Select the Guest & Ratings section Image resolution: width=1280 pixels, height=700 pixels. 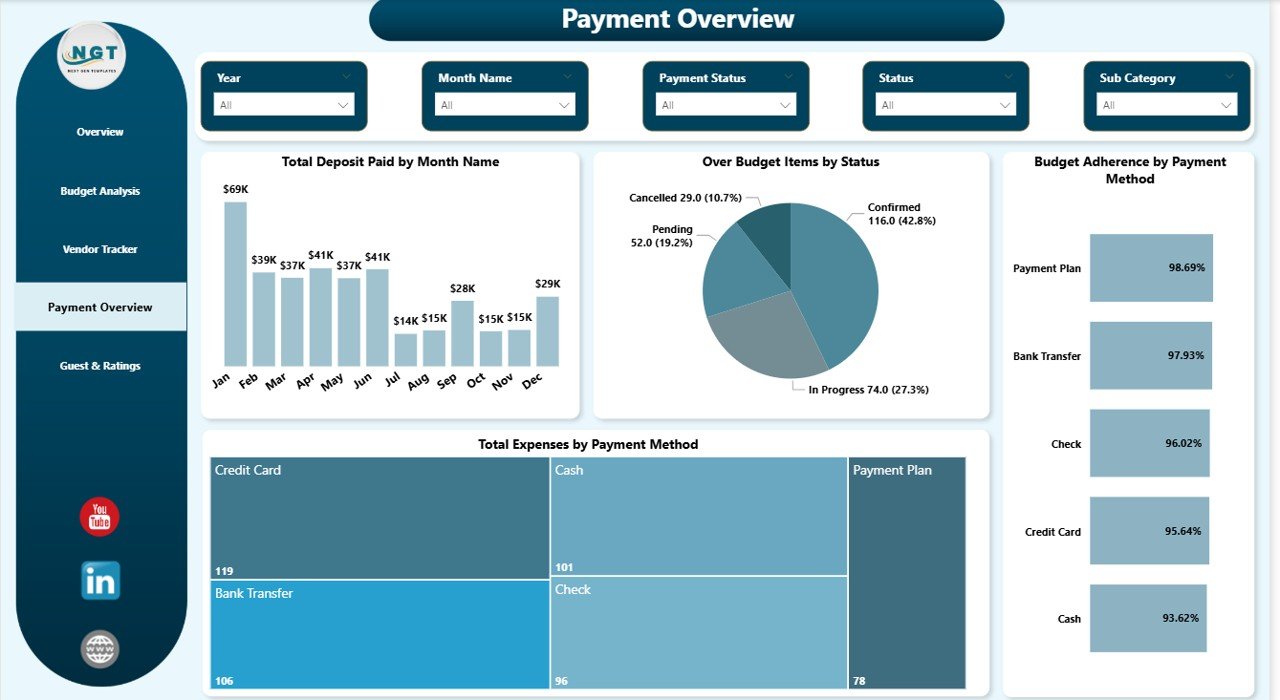99,365
